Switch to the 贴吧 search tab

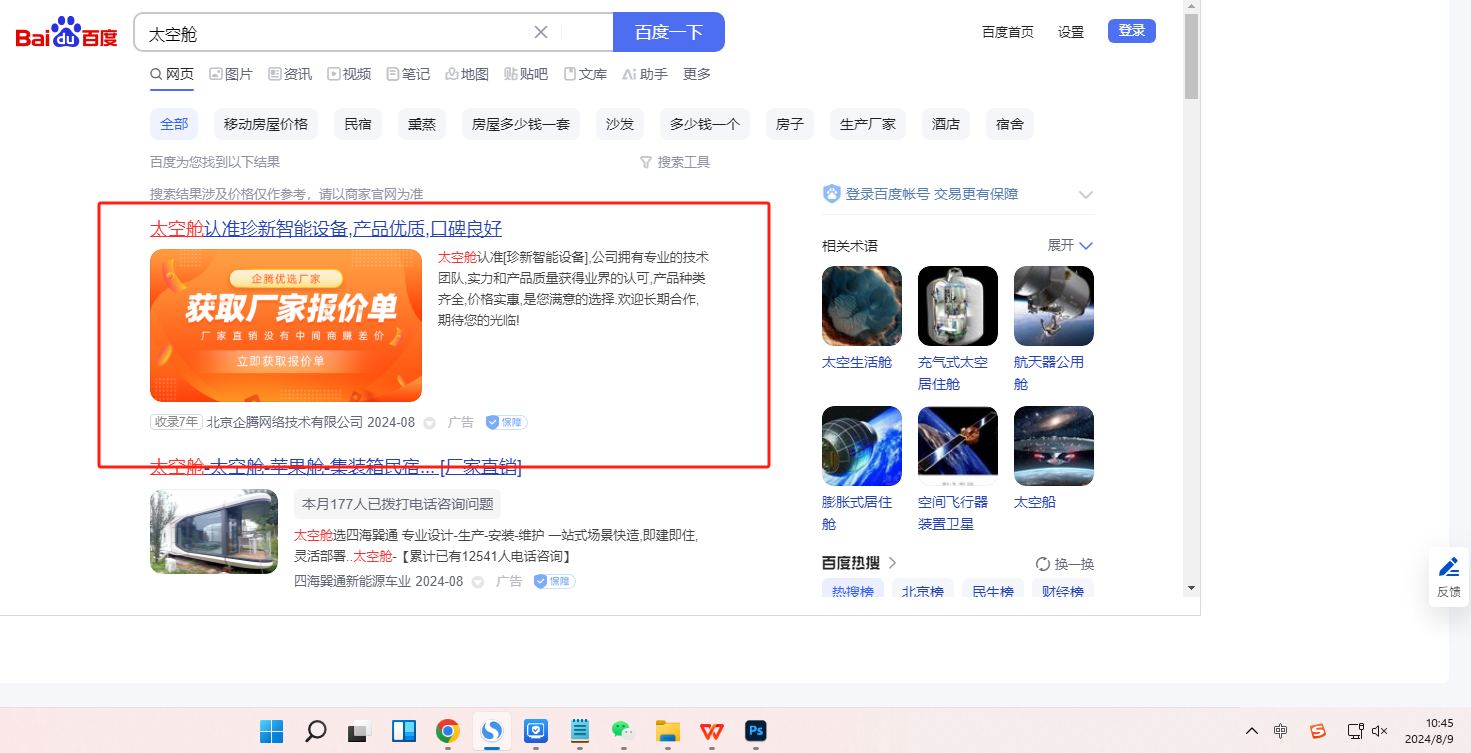click(526, 74)
